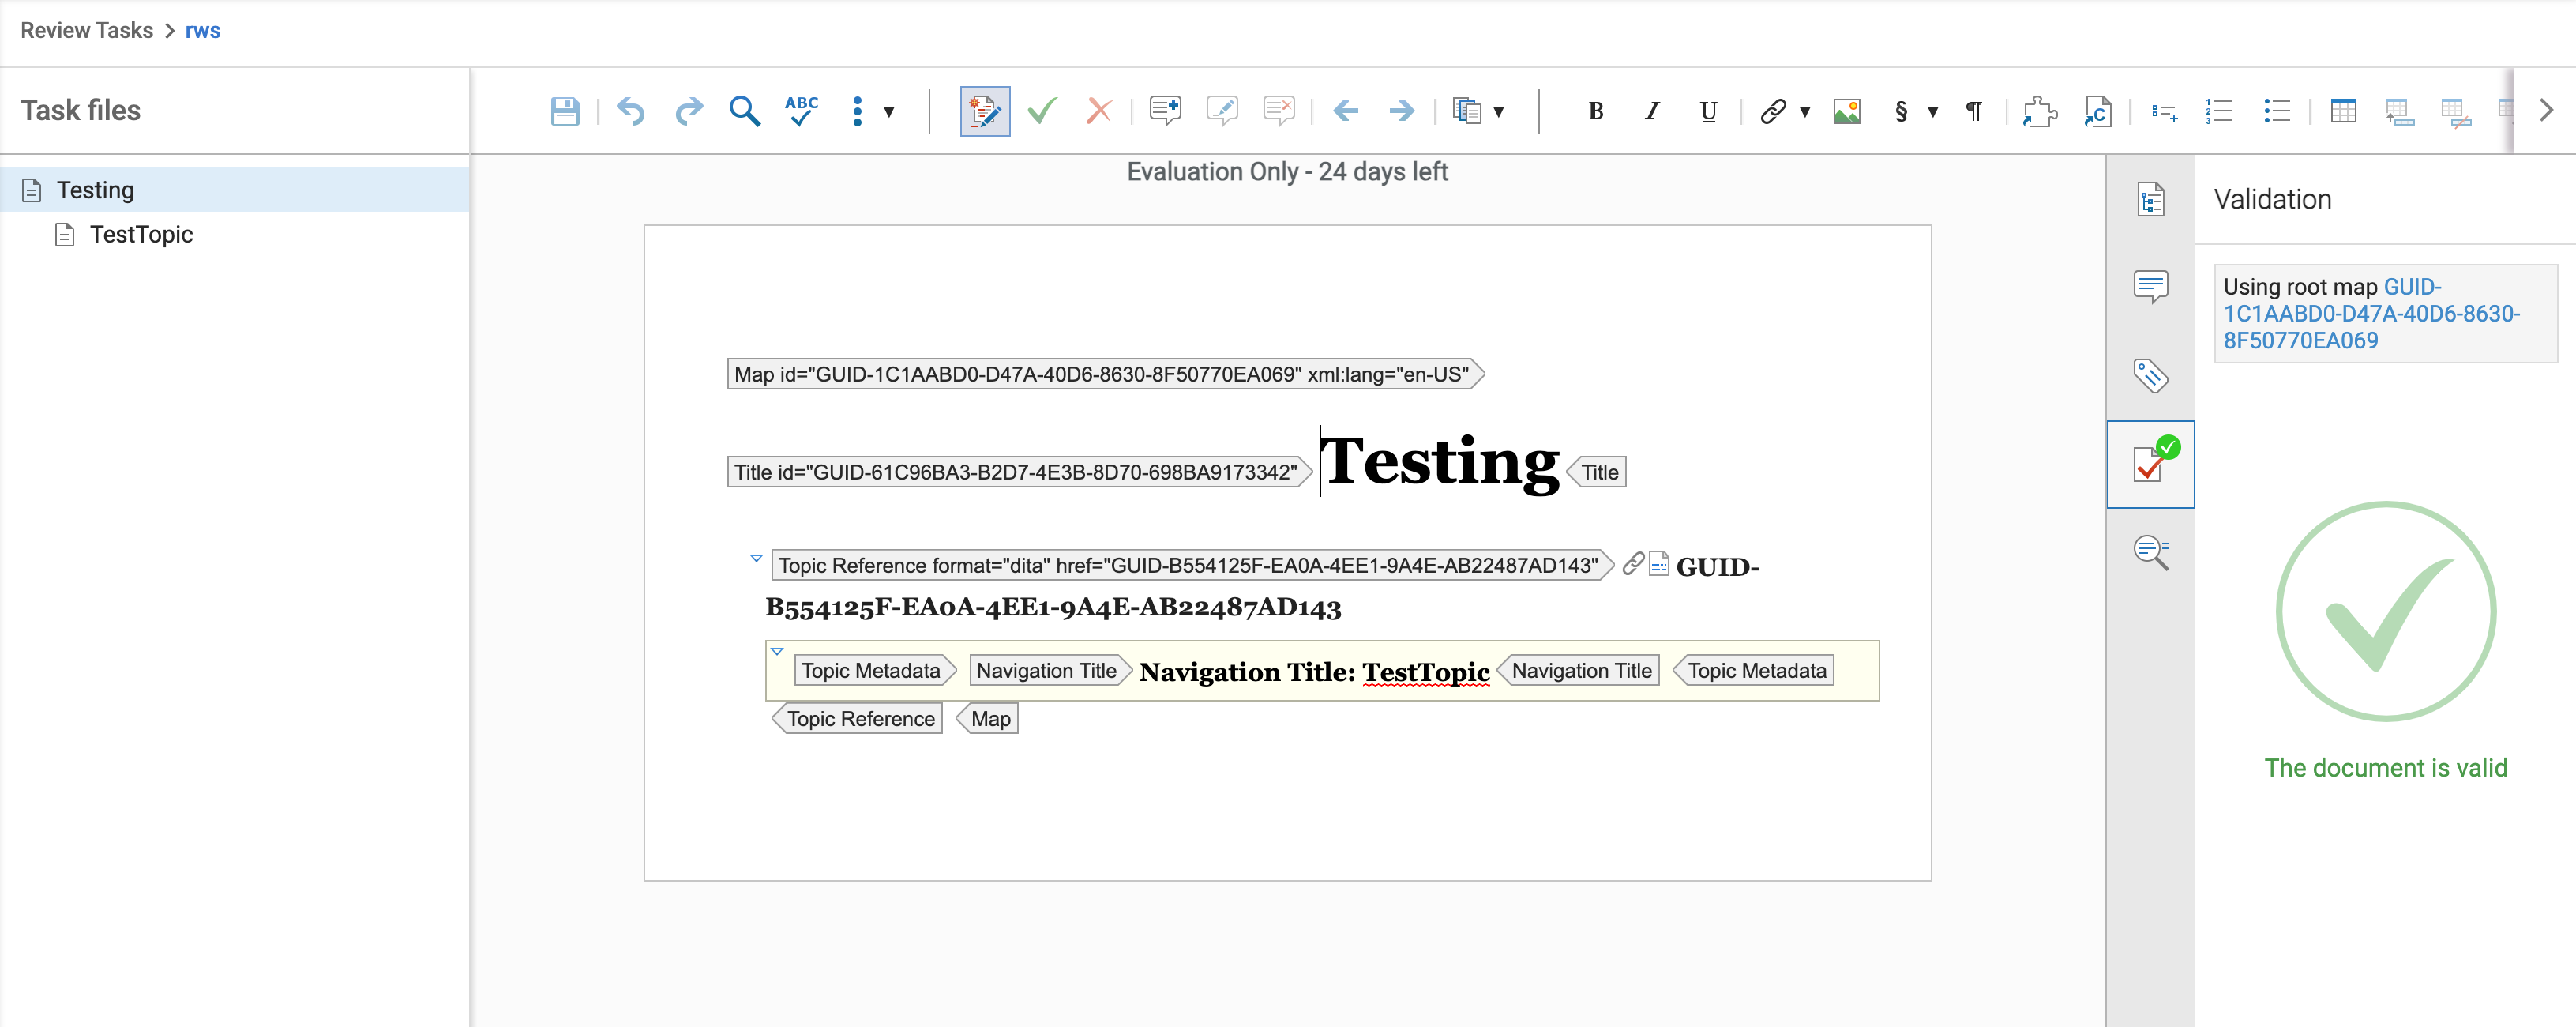Remove the selected comment
Viewport: 2576px width, 1027px height.
[1279, 111]
